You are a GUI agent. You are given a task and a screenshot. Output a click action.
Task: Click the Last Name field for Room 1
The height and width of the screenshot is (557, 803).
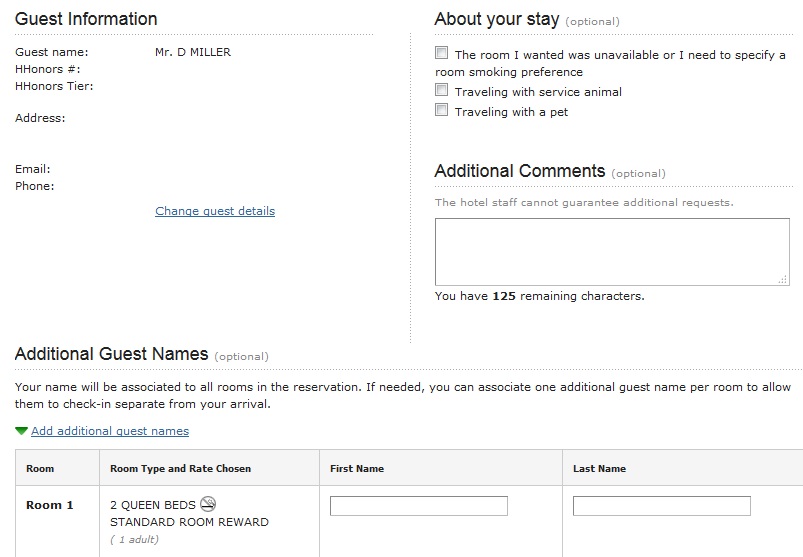click(661, 506)
